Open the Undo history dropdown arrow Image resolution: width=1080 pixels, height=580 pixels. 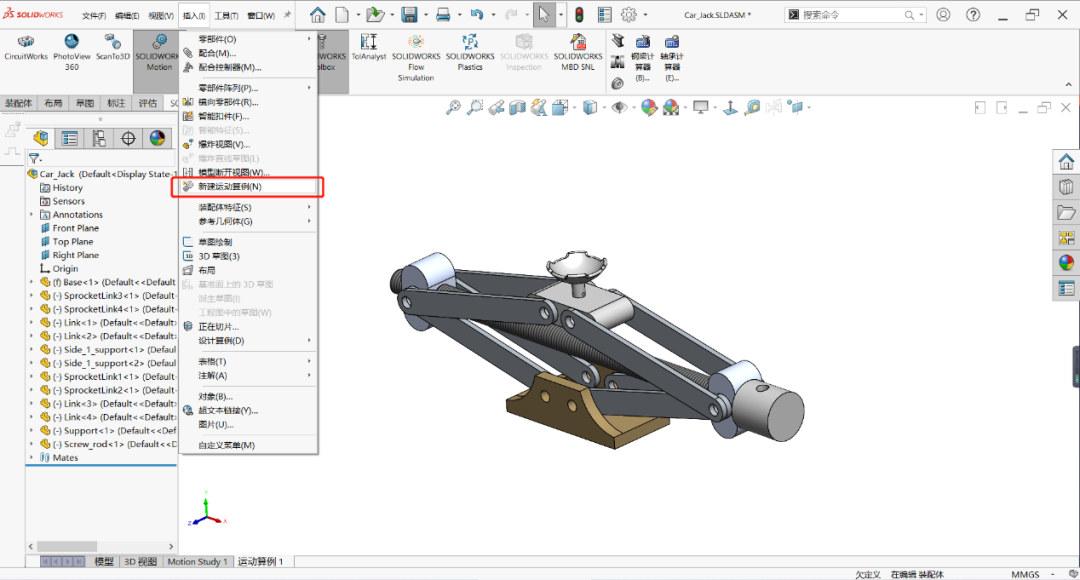[x=493, y=14]
